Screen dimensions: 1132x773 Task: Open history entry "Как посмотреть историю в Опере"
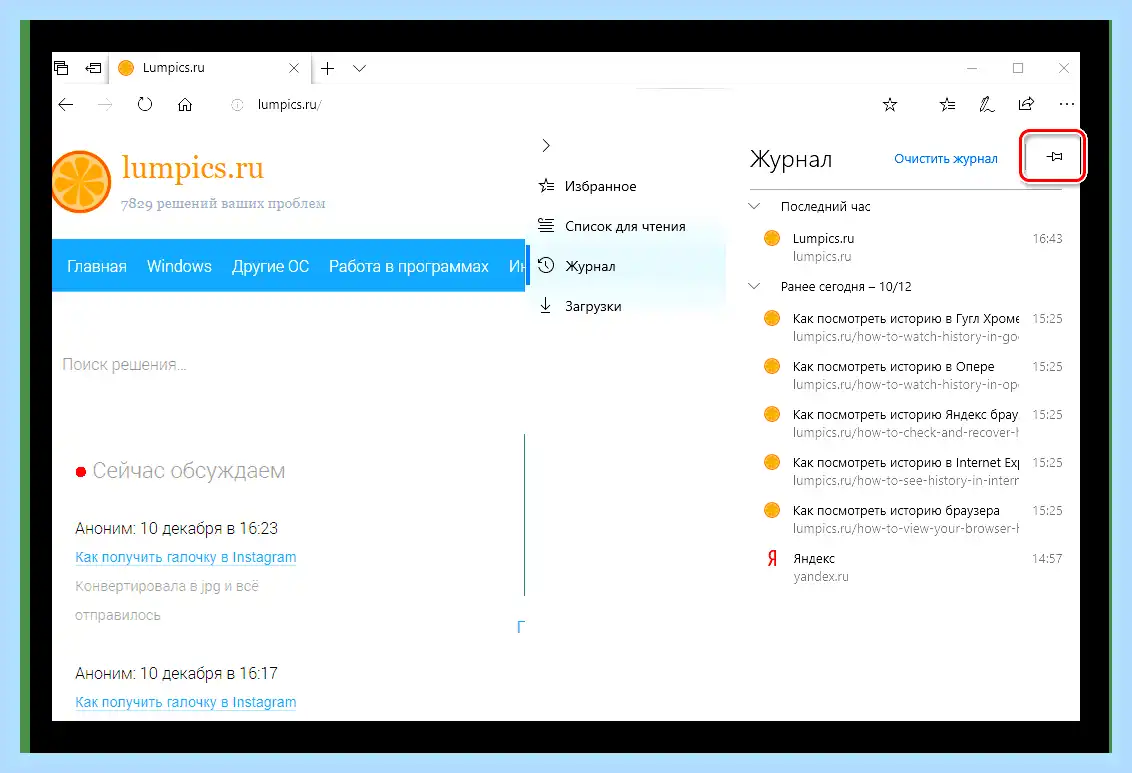pyautogui.click(x=913, y=375)
